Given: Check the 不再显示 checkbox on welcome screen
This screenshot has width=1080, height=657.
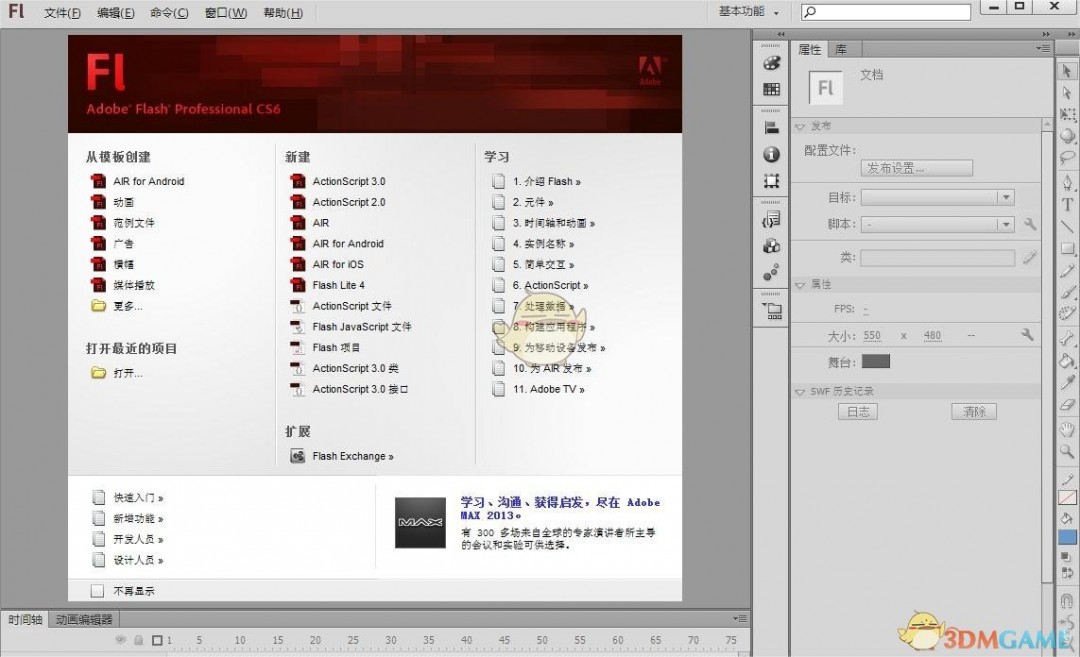Looking at the screenshot, I should (x=97, y=590).
